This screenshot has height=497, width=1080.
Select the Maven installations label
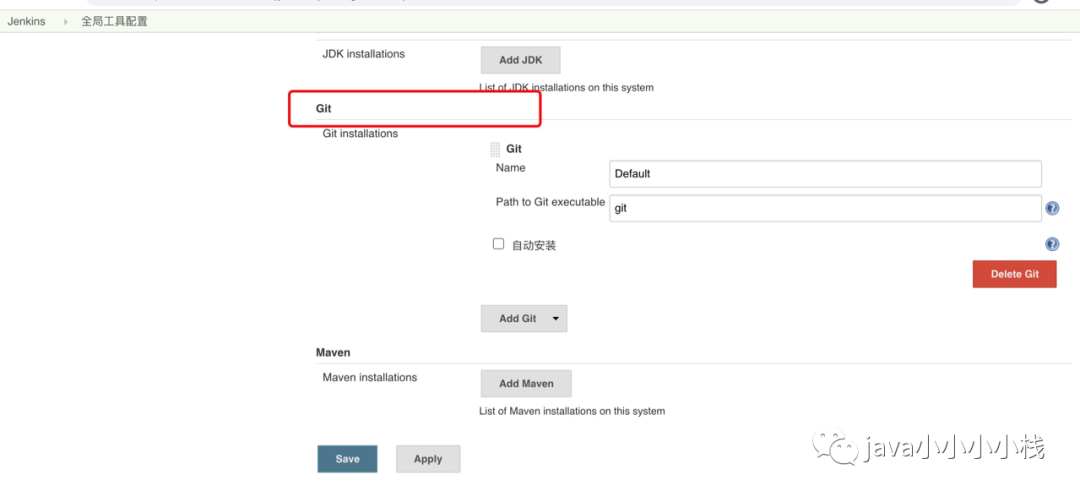pos(370,377)
